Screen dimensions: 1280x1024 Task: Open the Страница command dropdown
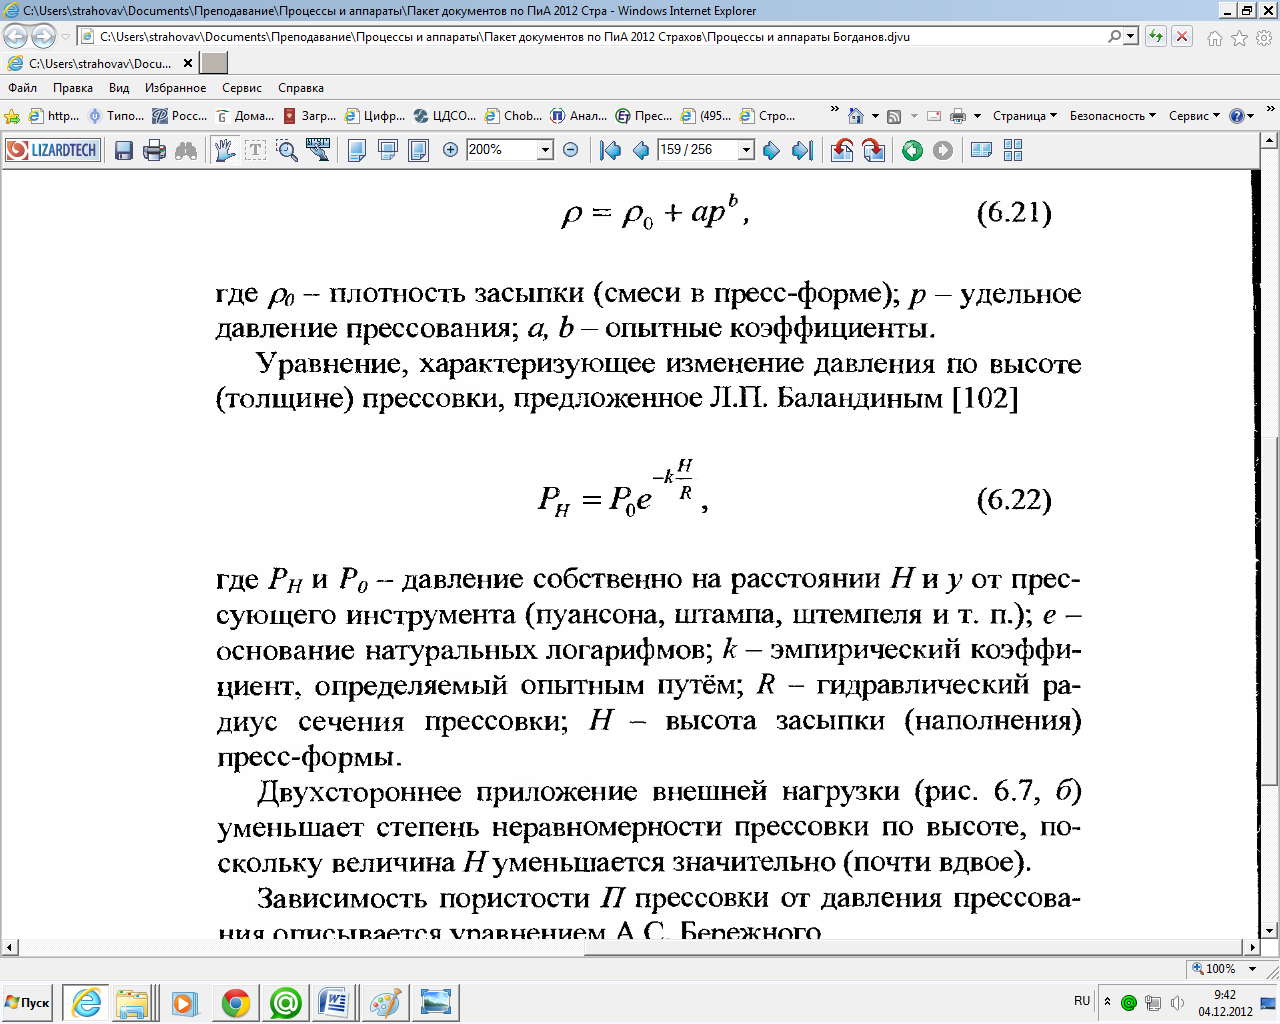(x=1024, y=116)
